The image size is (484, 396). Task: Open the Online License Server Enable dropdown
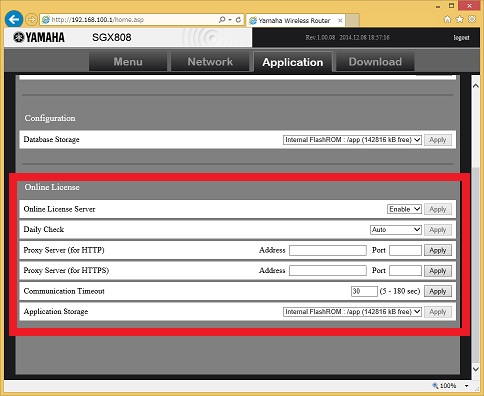click(404, 209)
